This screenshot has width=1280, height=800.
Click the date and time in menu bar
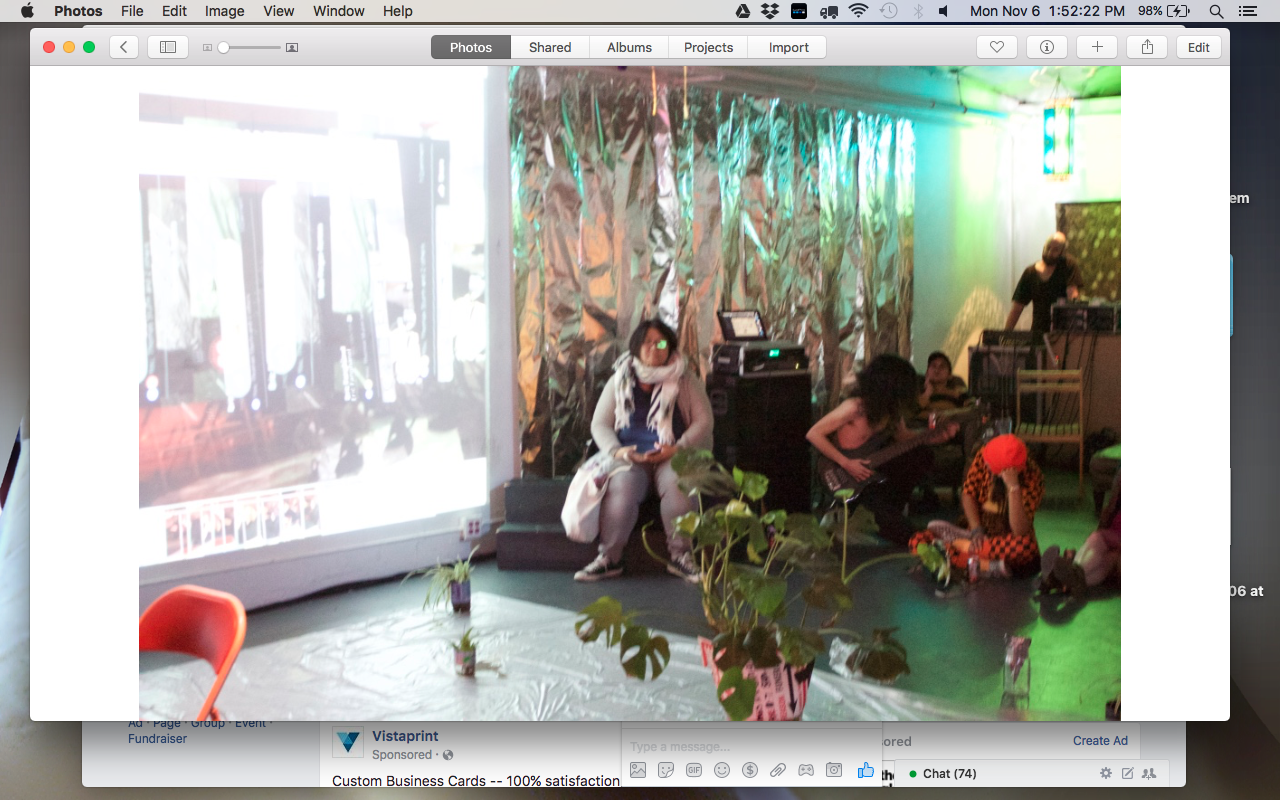[1048, 11]
